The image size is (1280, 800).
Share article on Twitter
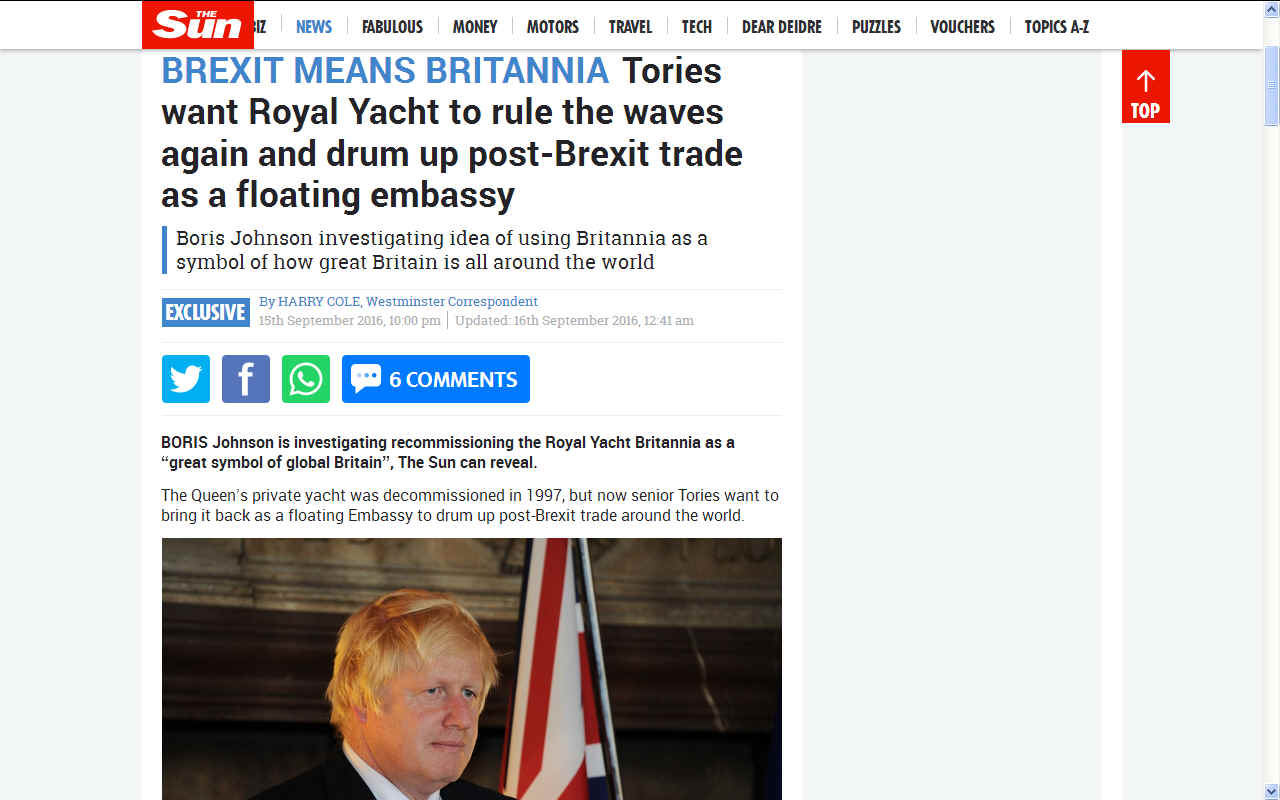tap(186, 379)
